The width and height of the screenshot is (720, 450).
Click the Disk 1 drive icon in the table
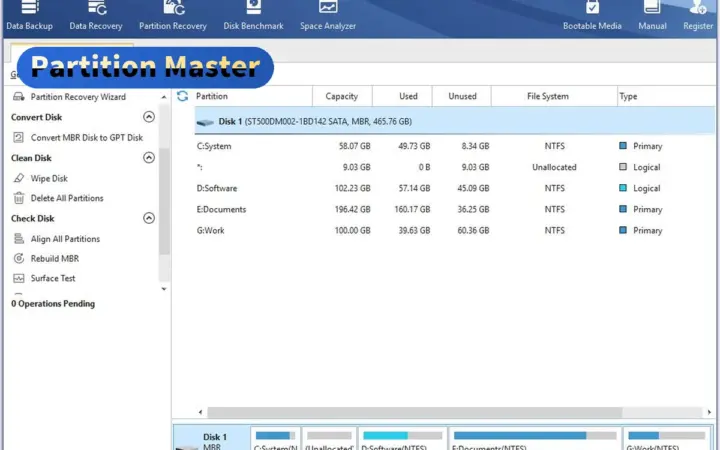pyautogui.click(x=205, y=122)
